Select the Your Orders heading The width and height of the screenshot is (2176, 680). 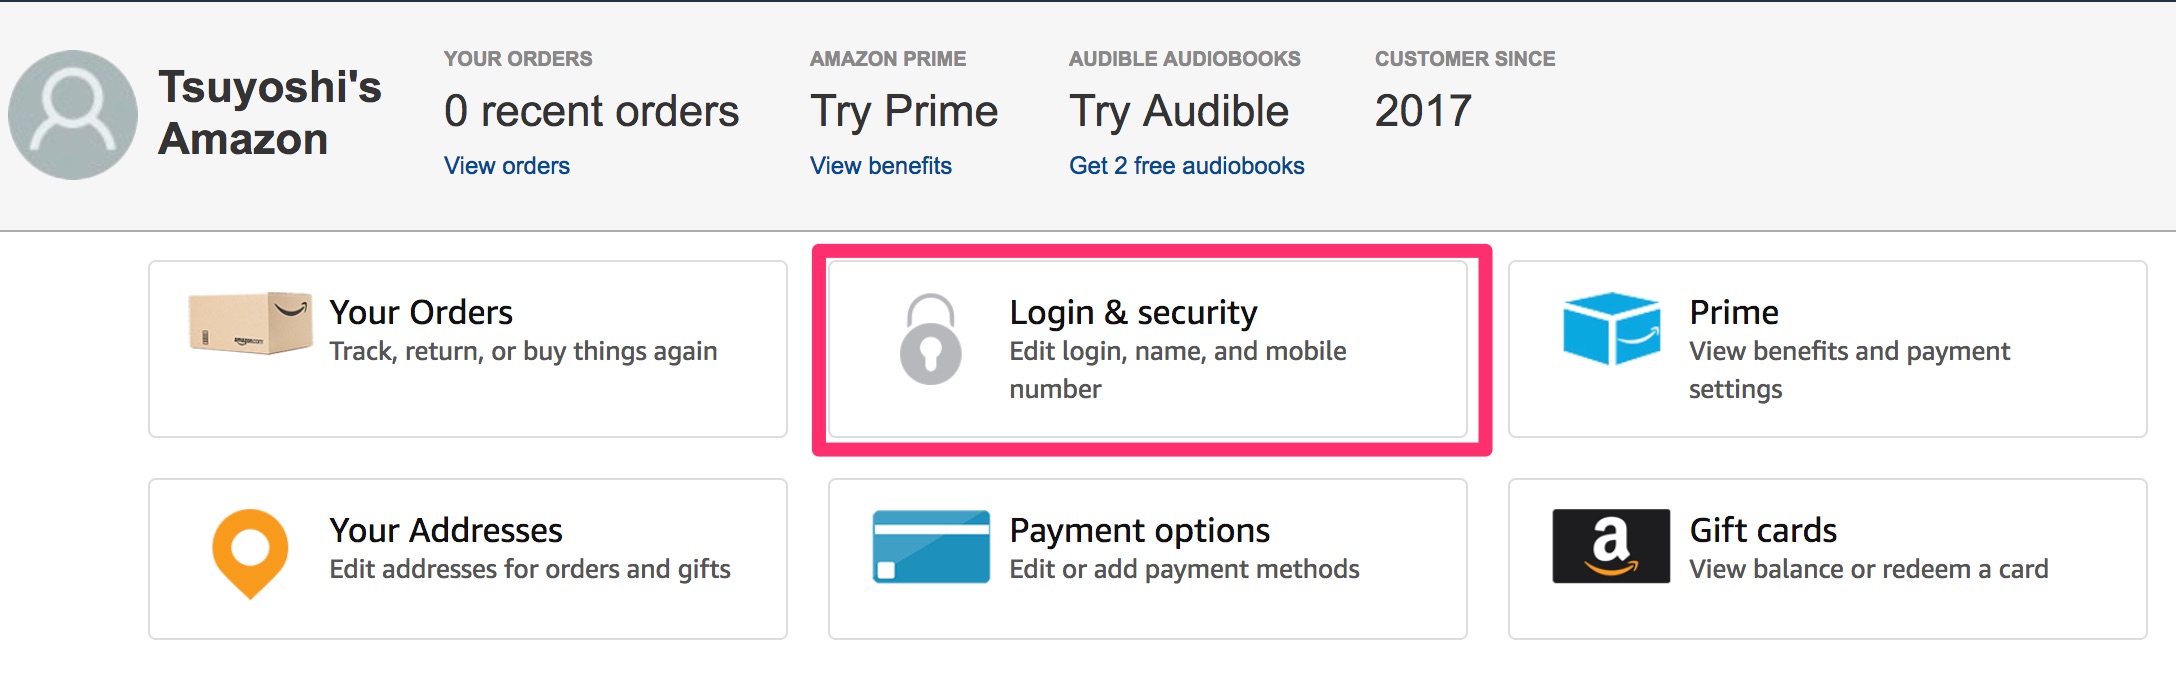click(x=421, y=312)
